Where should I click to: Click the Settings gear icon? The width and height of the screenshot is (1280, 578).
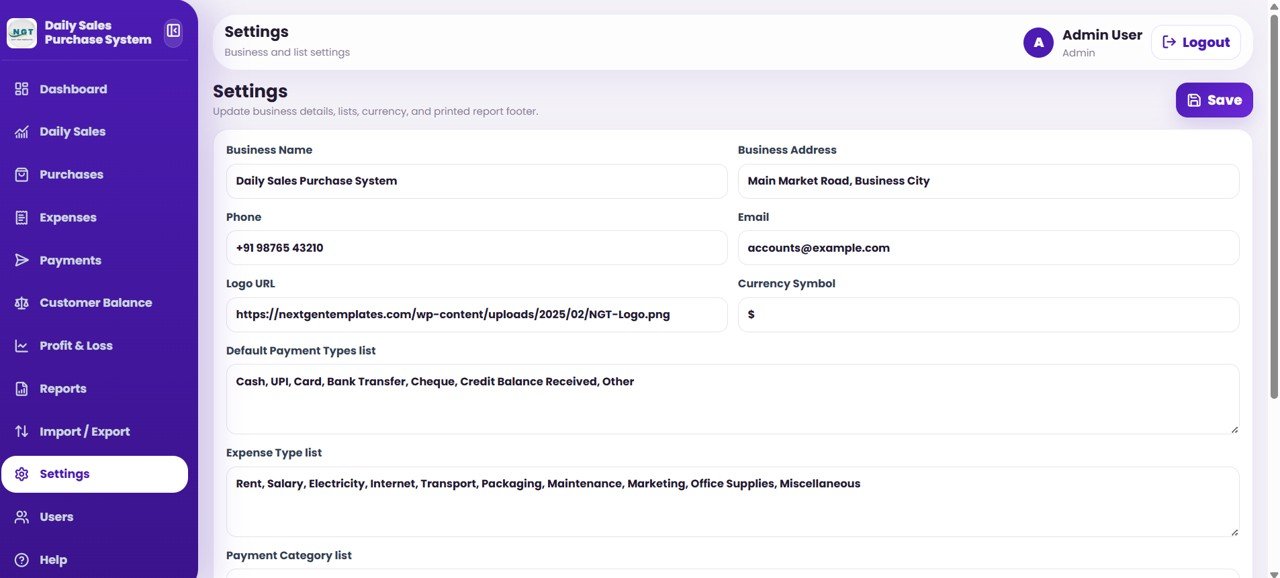point(22,474)
